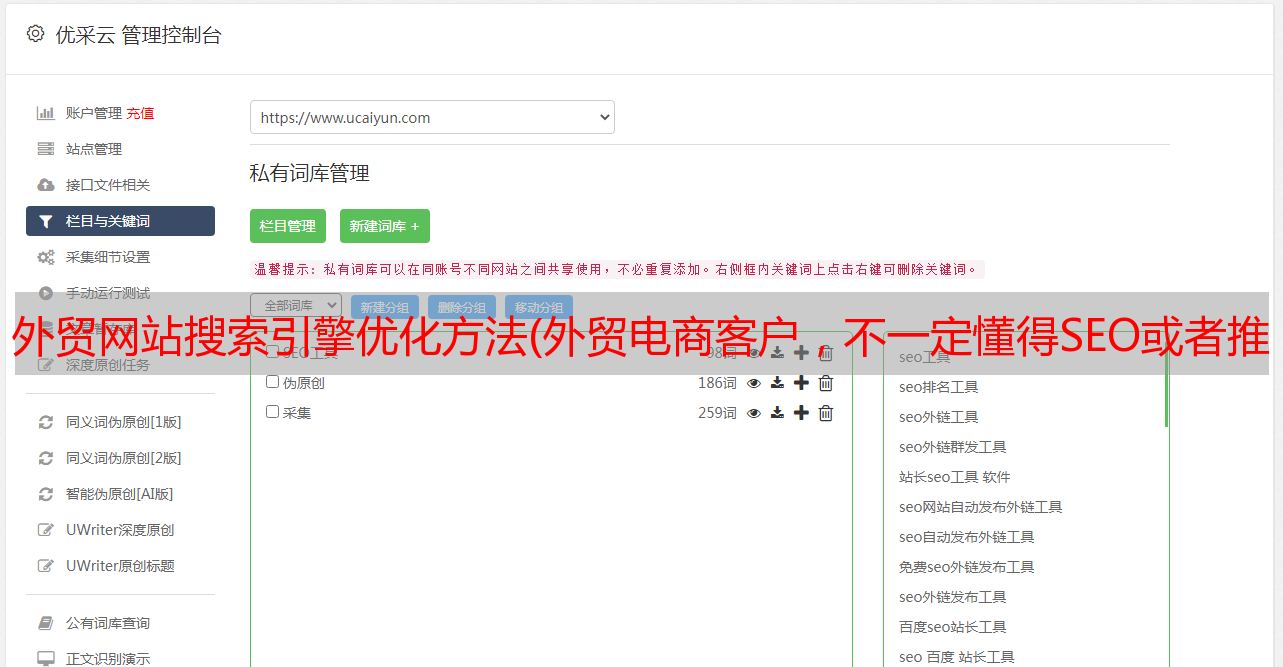Tick the 伪原创 checkbox
The width and height of the screenshot is (1283, 667).
click(272, 382)
